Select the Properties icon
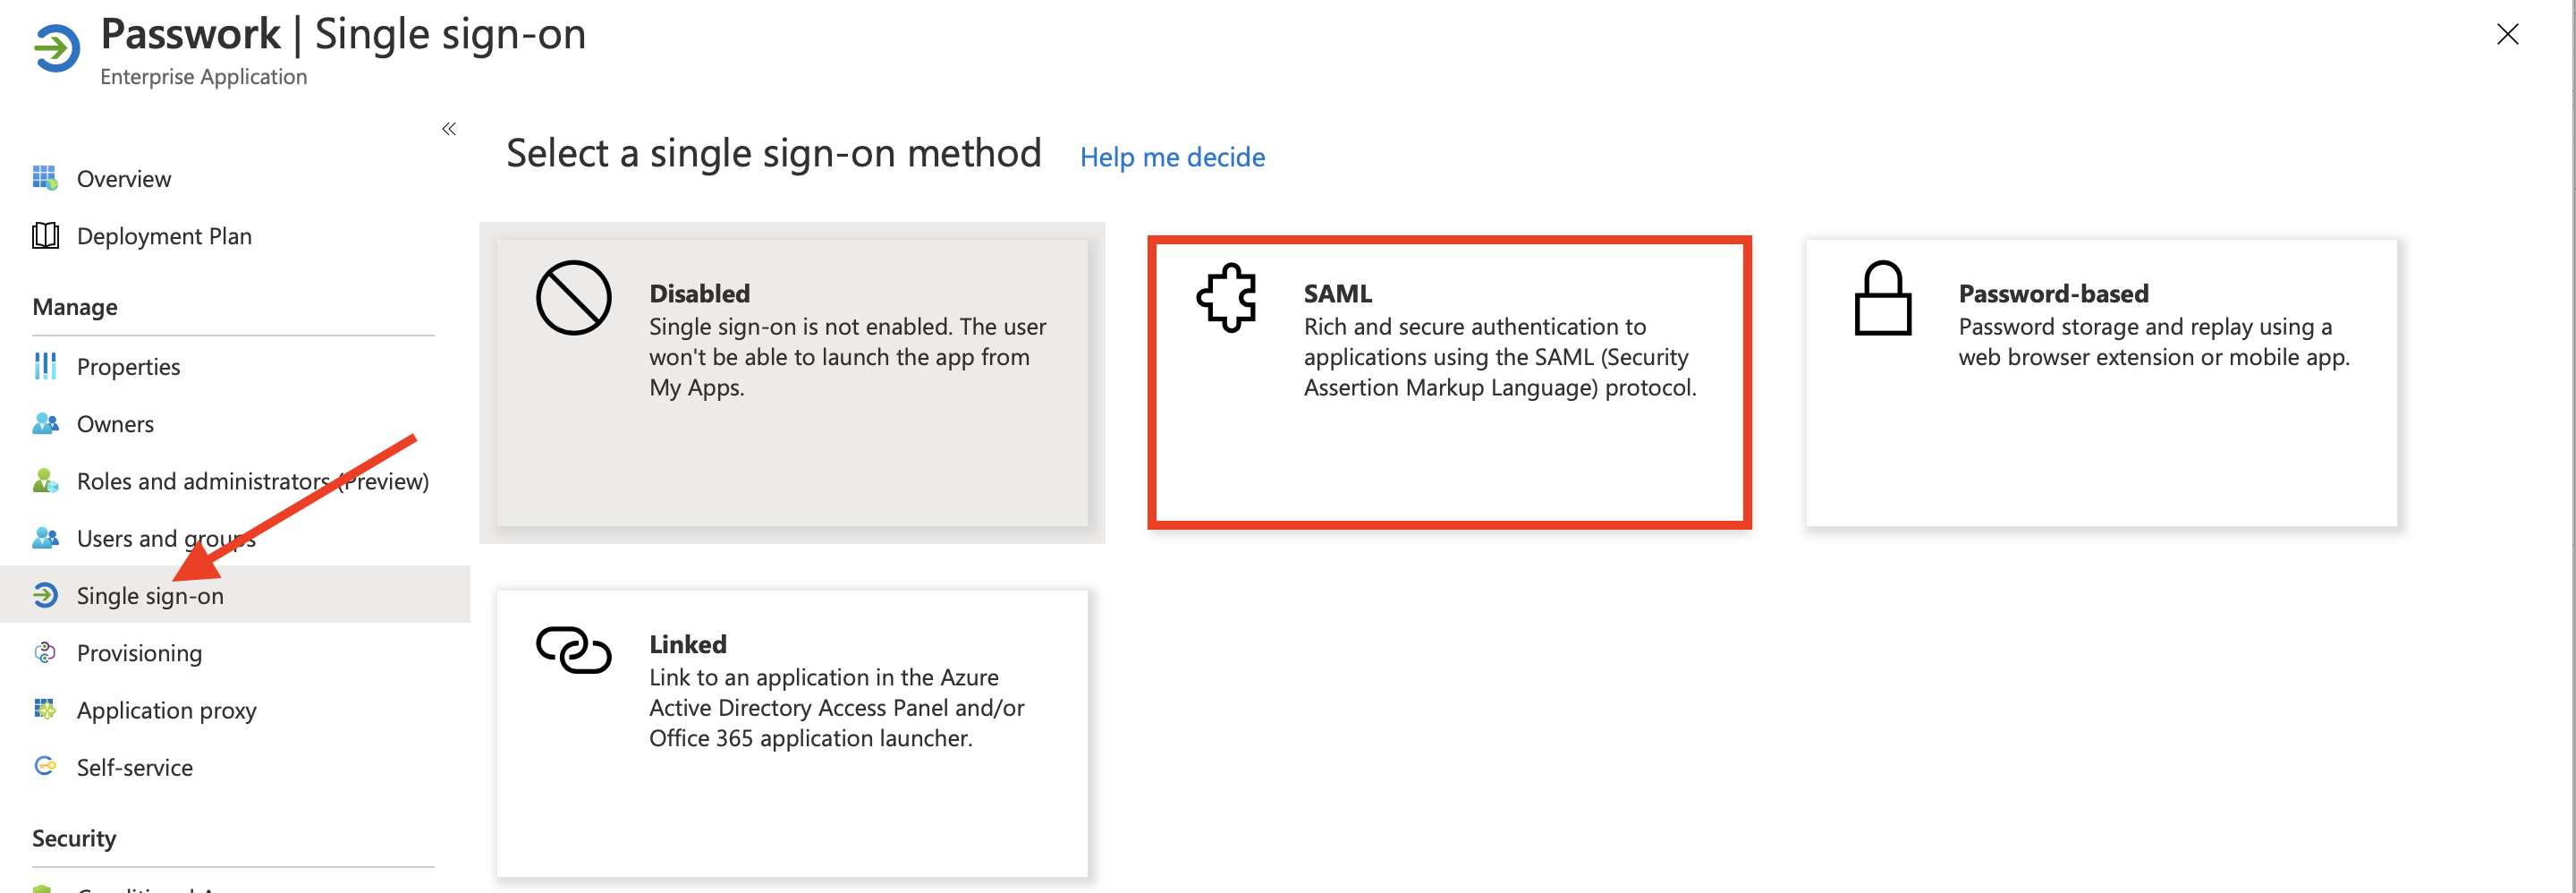This screenshot has height=893, width=2576. (x=45, y=366)
